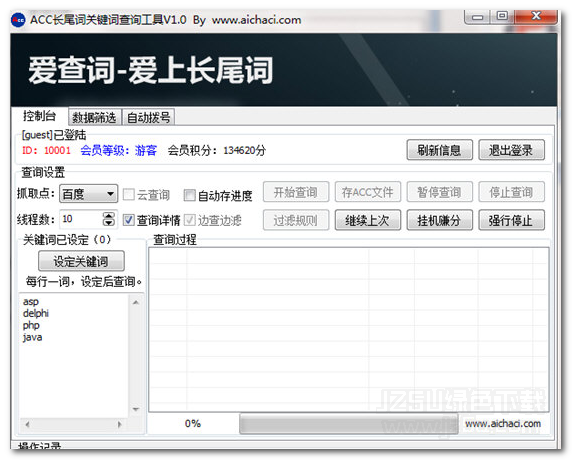Click the 挂机赚分 button
This screenshot has width=572, height=460.
click(439, 220)
